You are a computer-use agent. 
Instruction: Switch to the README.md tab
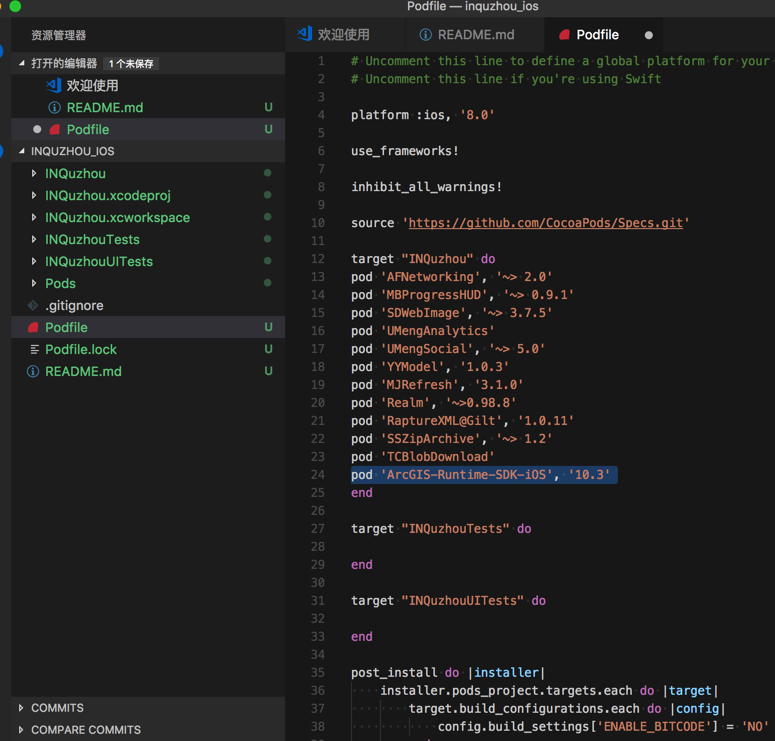coord(475,35)
